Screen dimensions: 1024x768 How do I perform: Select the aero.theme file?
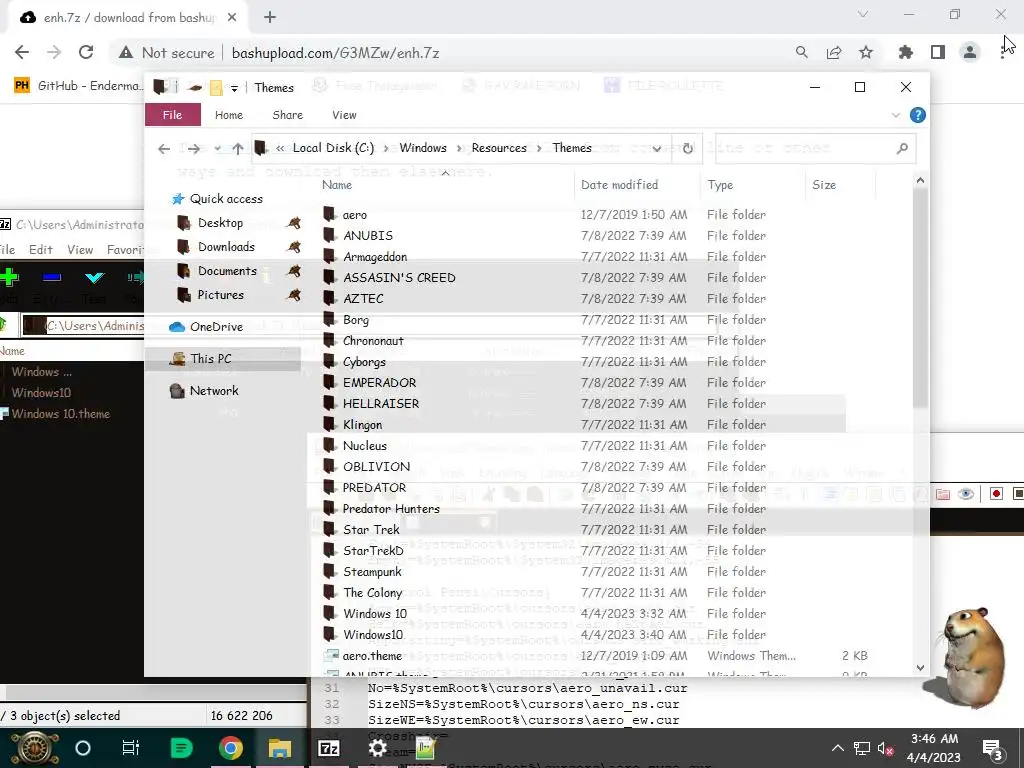point(372,656)
